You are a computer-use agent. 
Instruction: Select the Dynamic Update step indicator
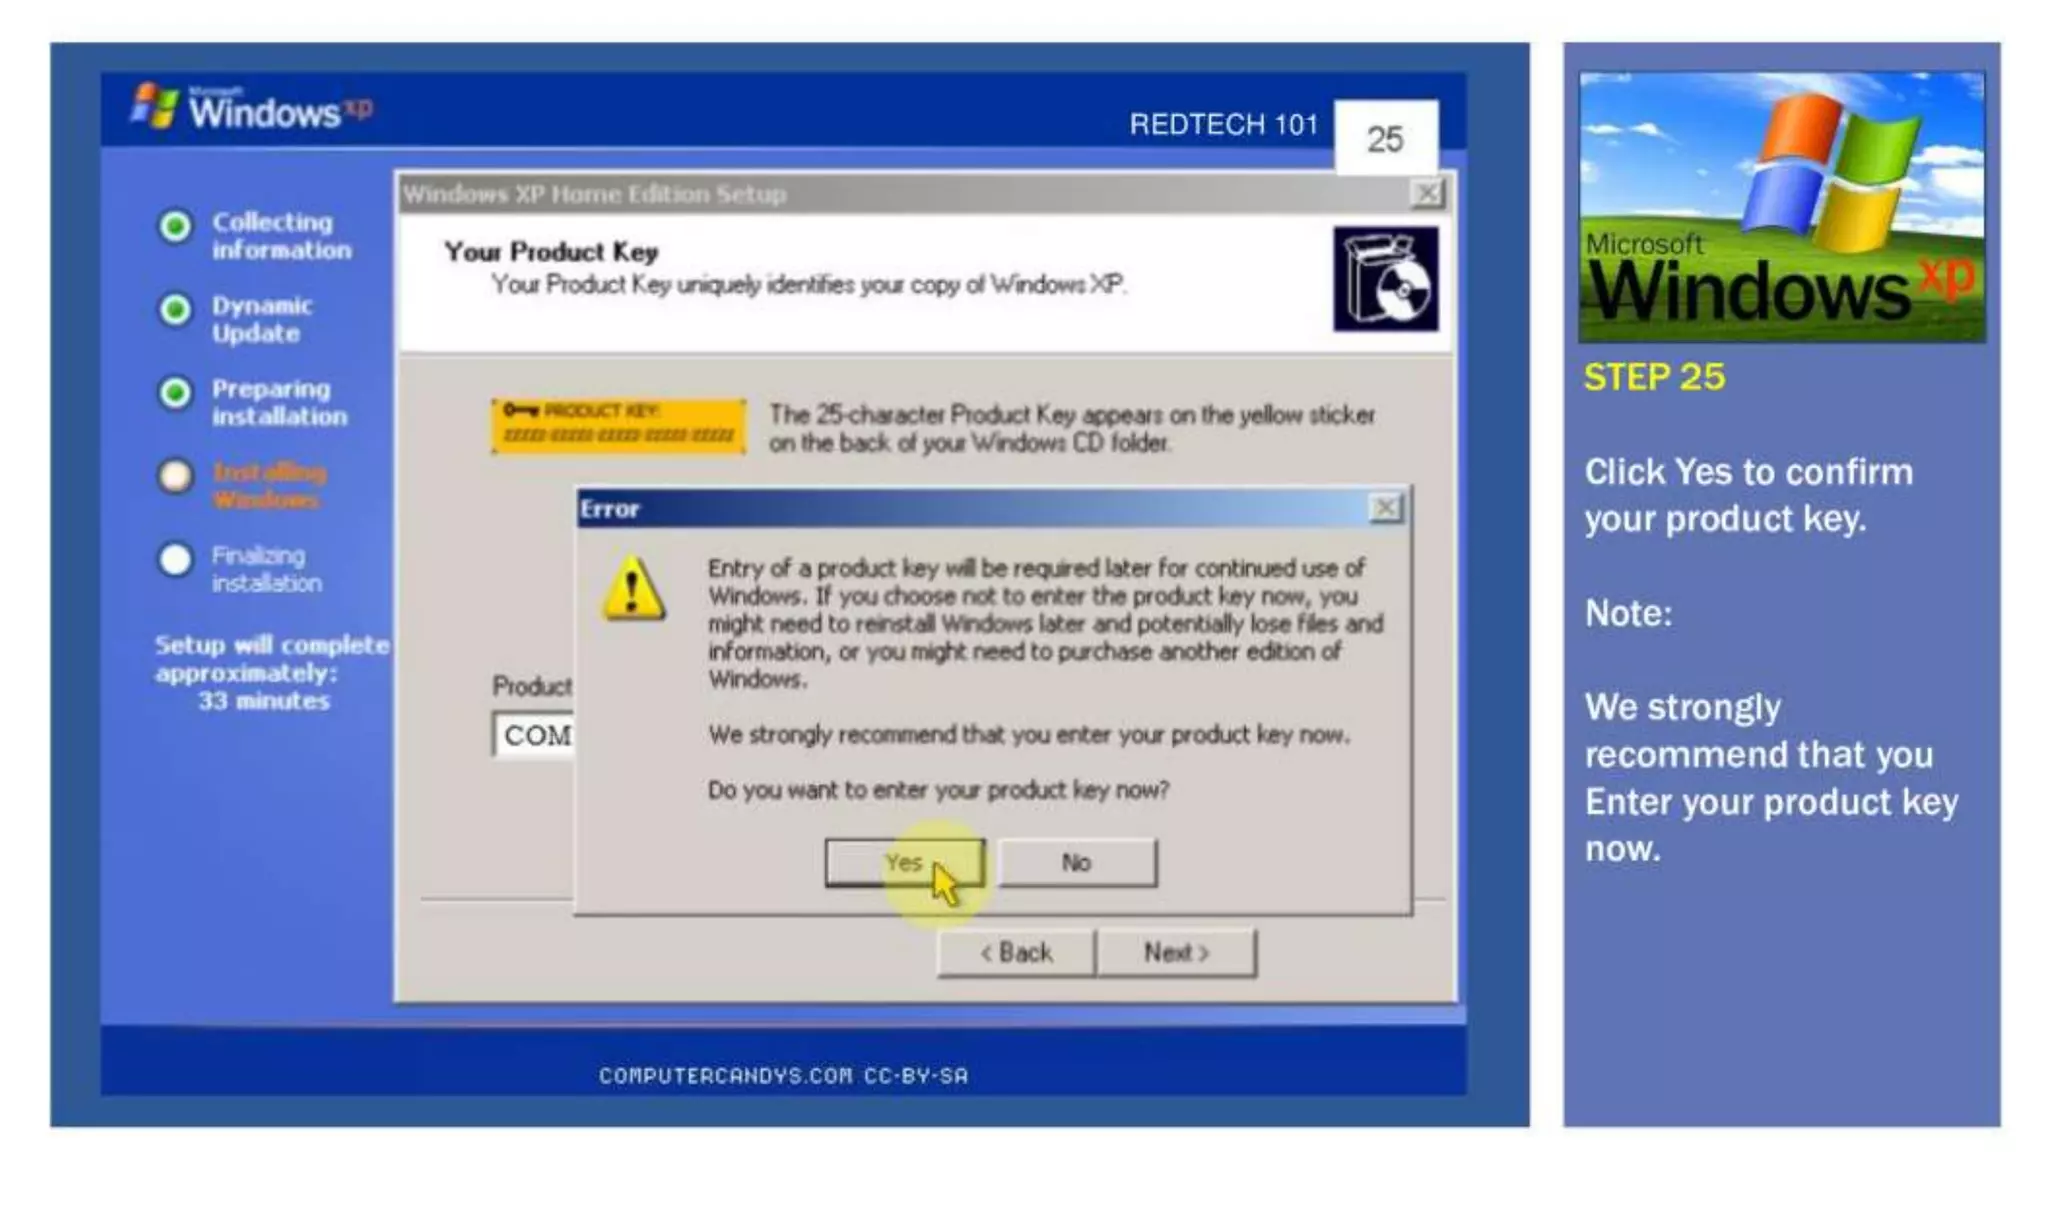(x=176, y=310)
